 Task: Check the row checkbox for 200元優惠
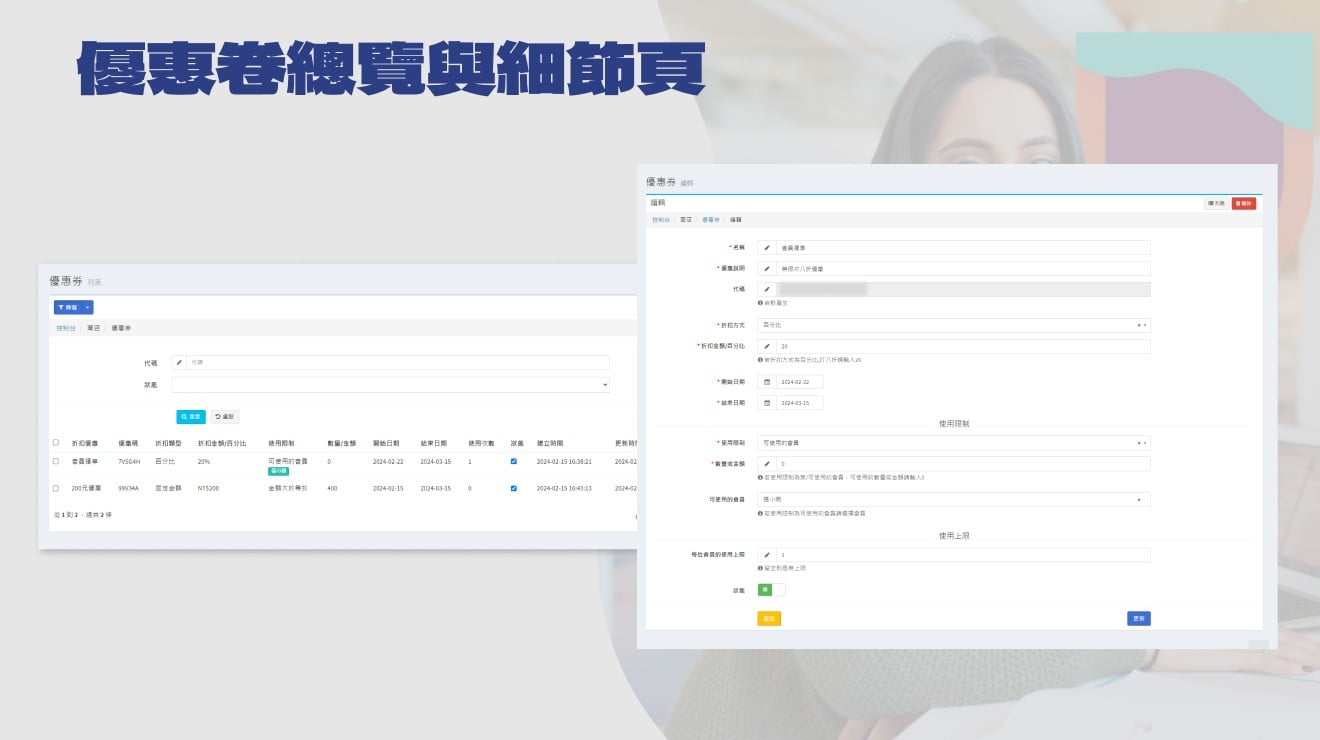[56, 488]
